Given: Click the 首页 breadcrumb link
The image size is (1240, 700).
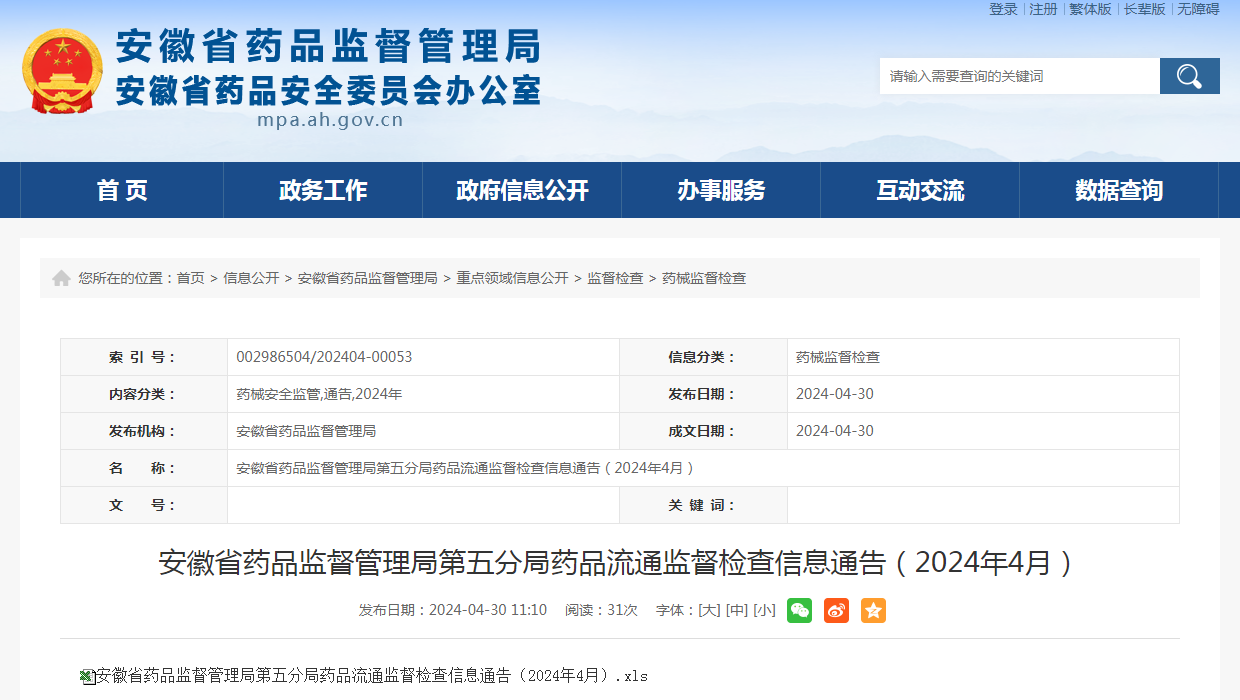Looking at the screenshot, I should pyautogui.click(x=191, y=278).
